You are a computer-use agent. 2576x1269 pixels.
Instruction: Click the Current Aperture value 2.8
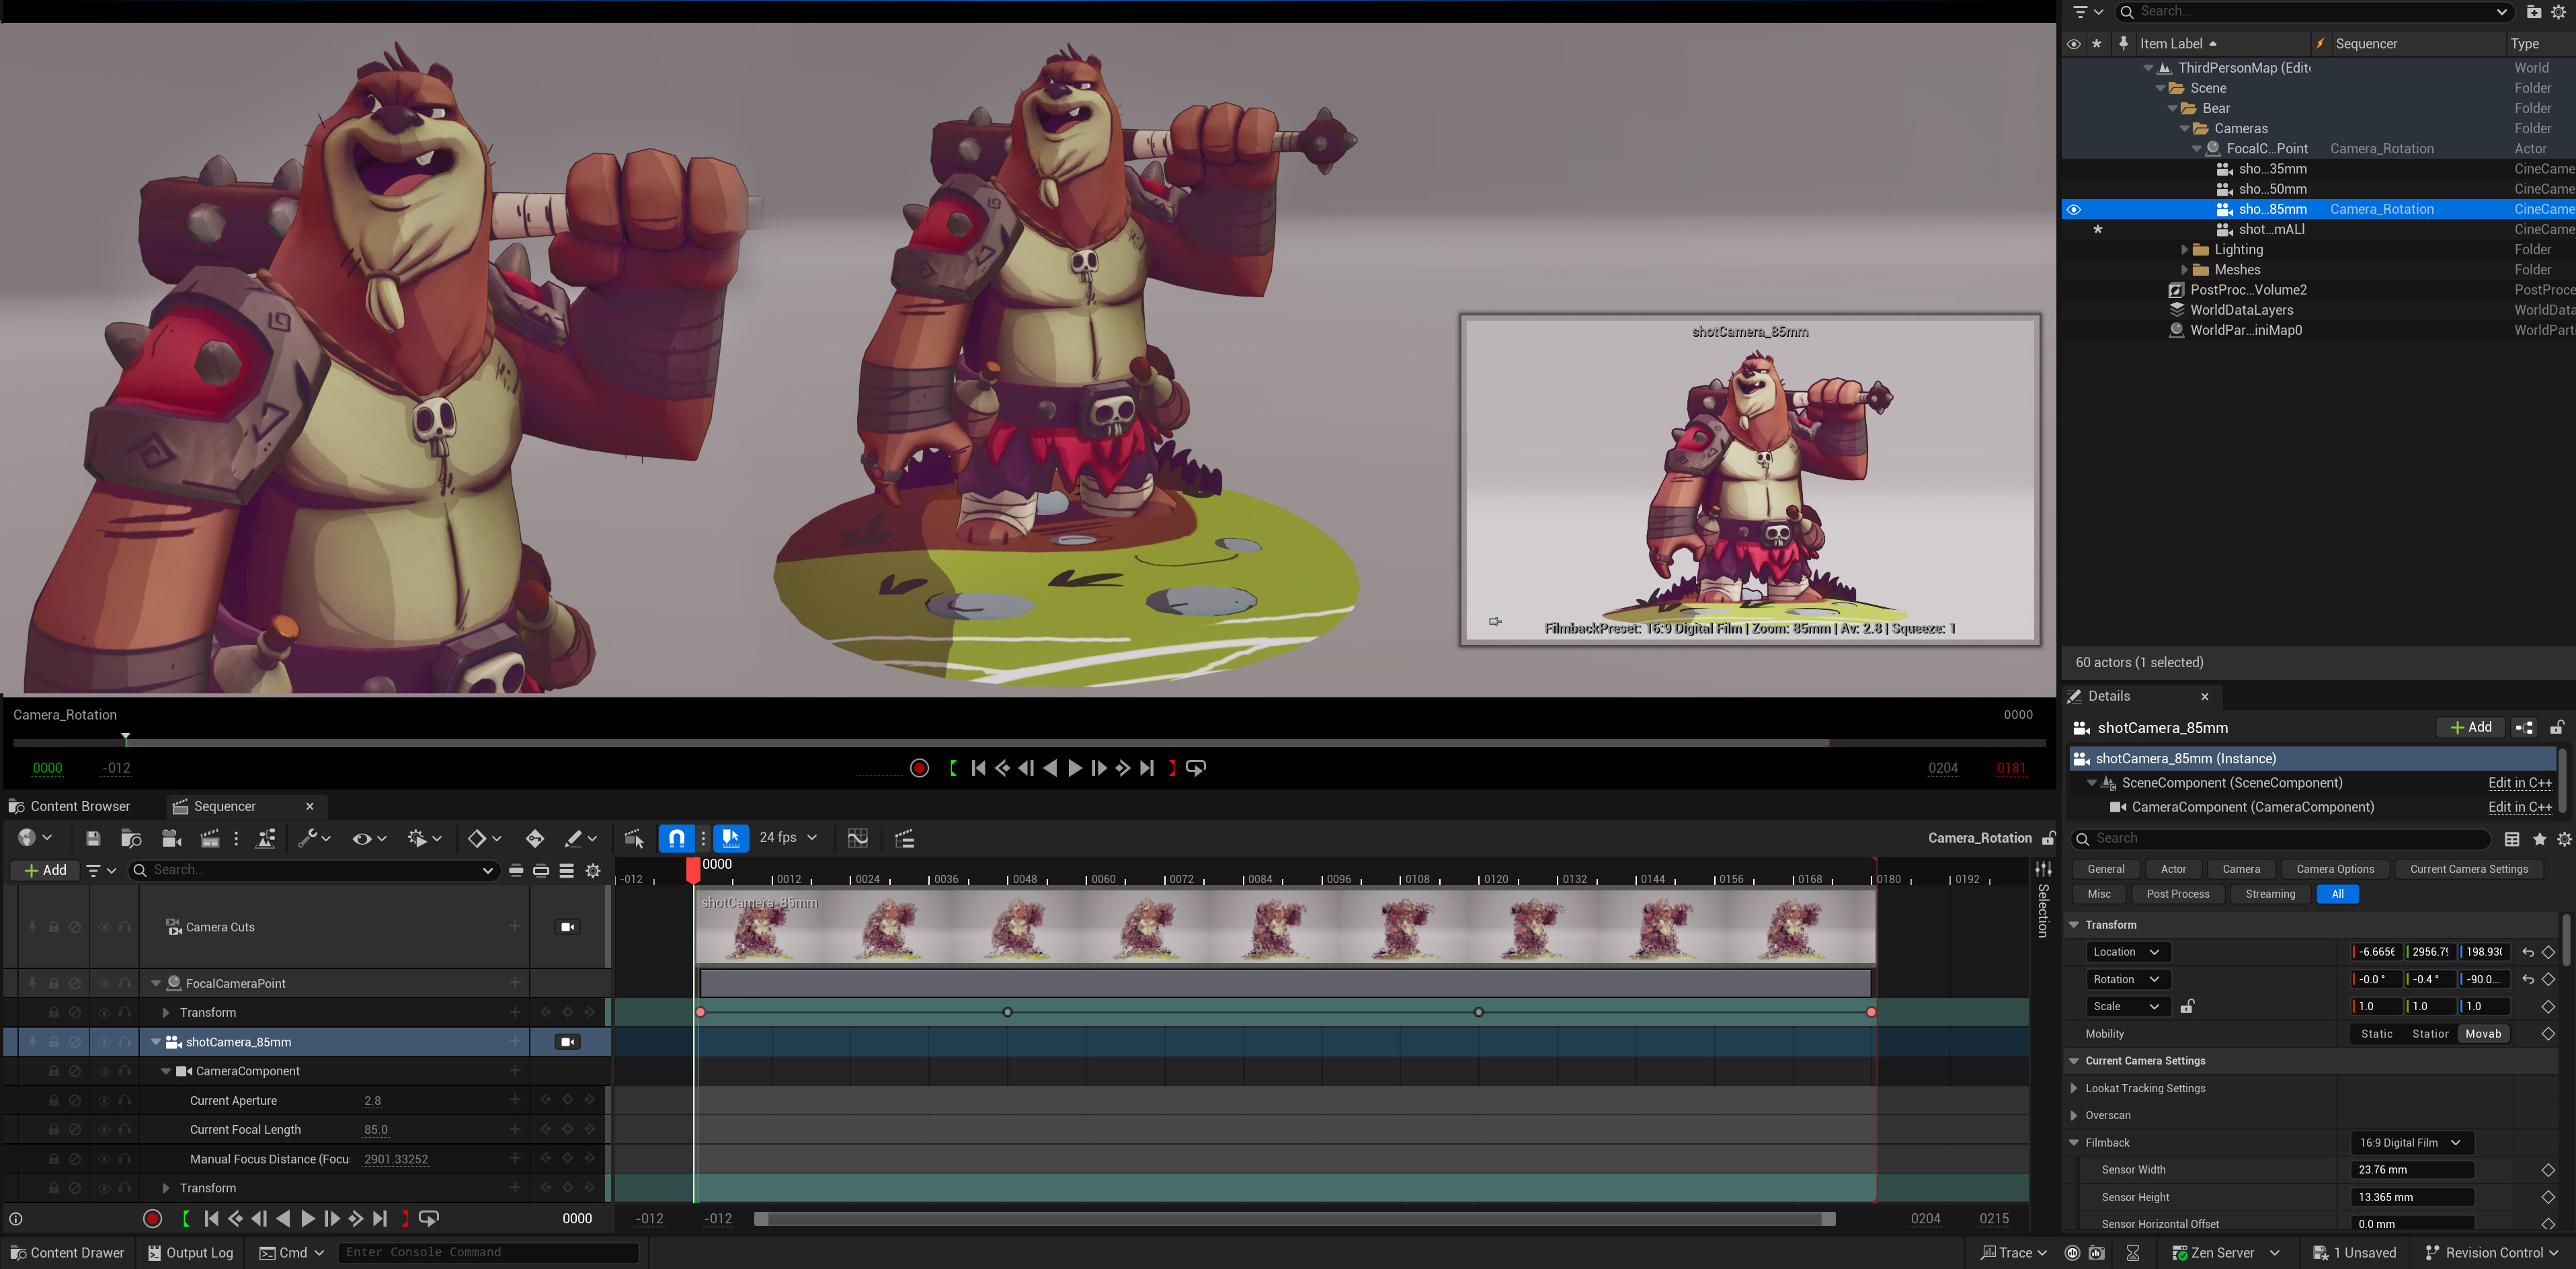pos(373,1101)
